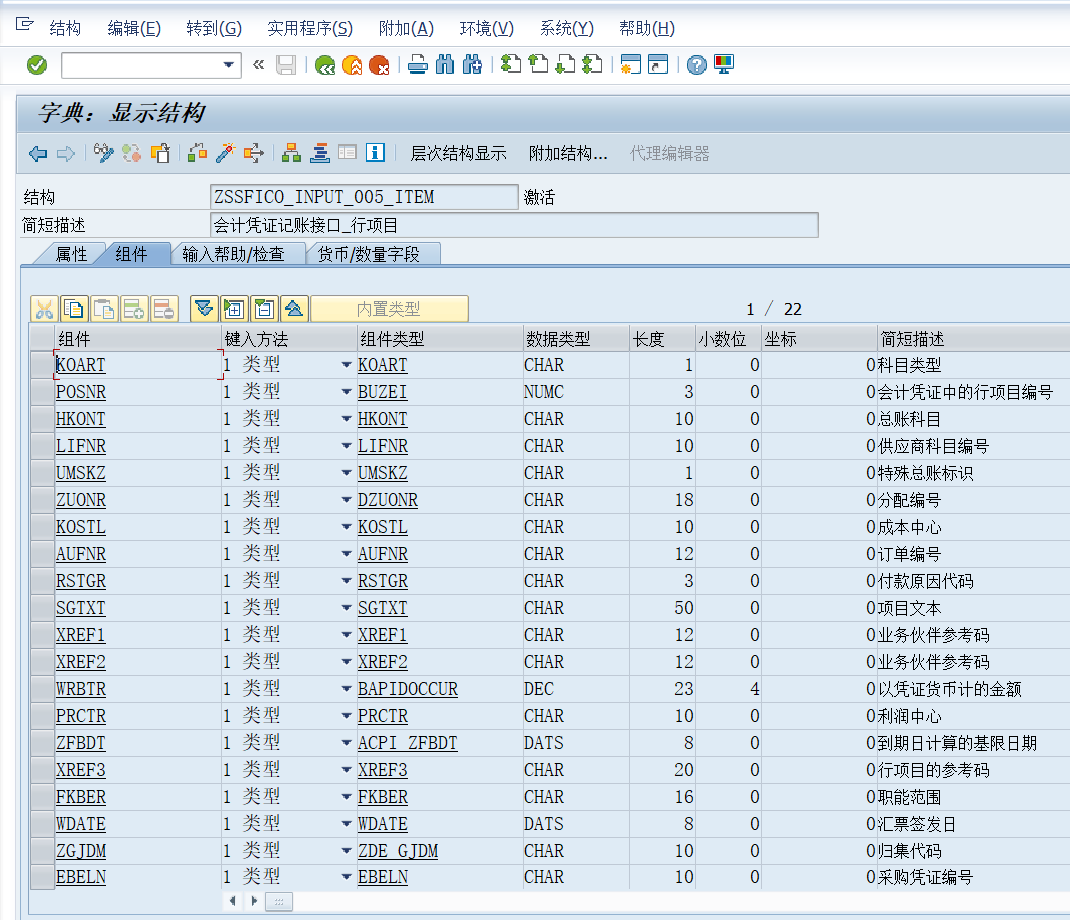Switch to the 属性 tab
Image resolution: width=1070 pixels, height=920 pixels.
coord(71,255)
